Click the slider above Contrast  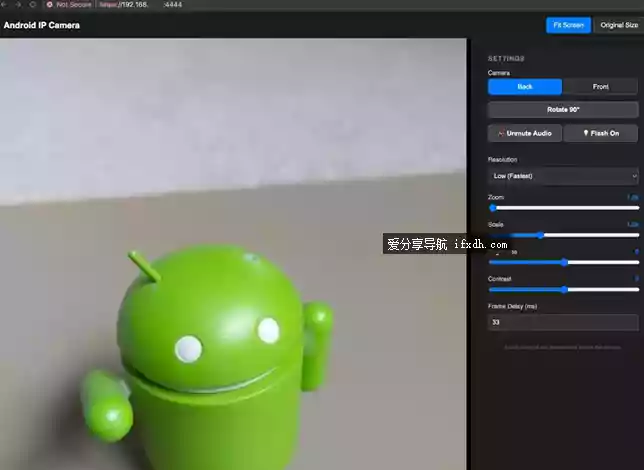[x=564, y=262]
